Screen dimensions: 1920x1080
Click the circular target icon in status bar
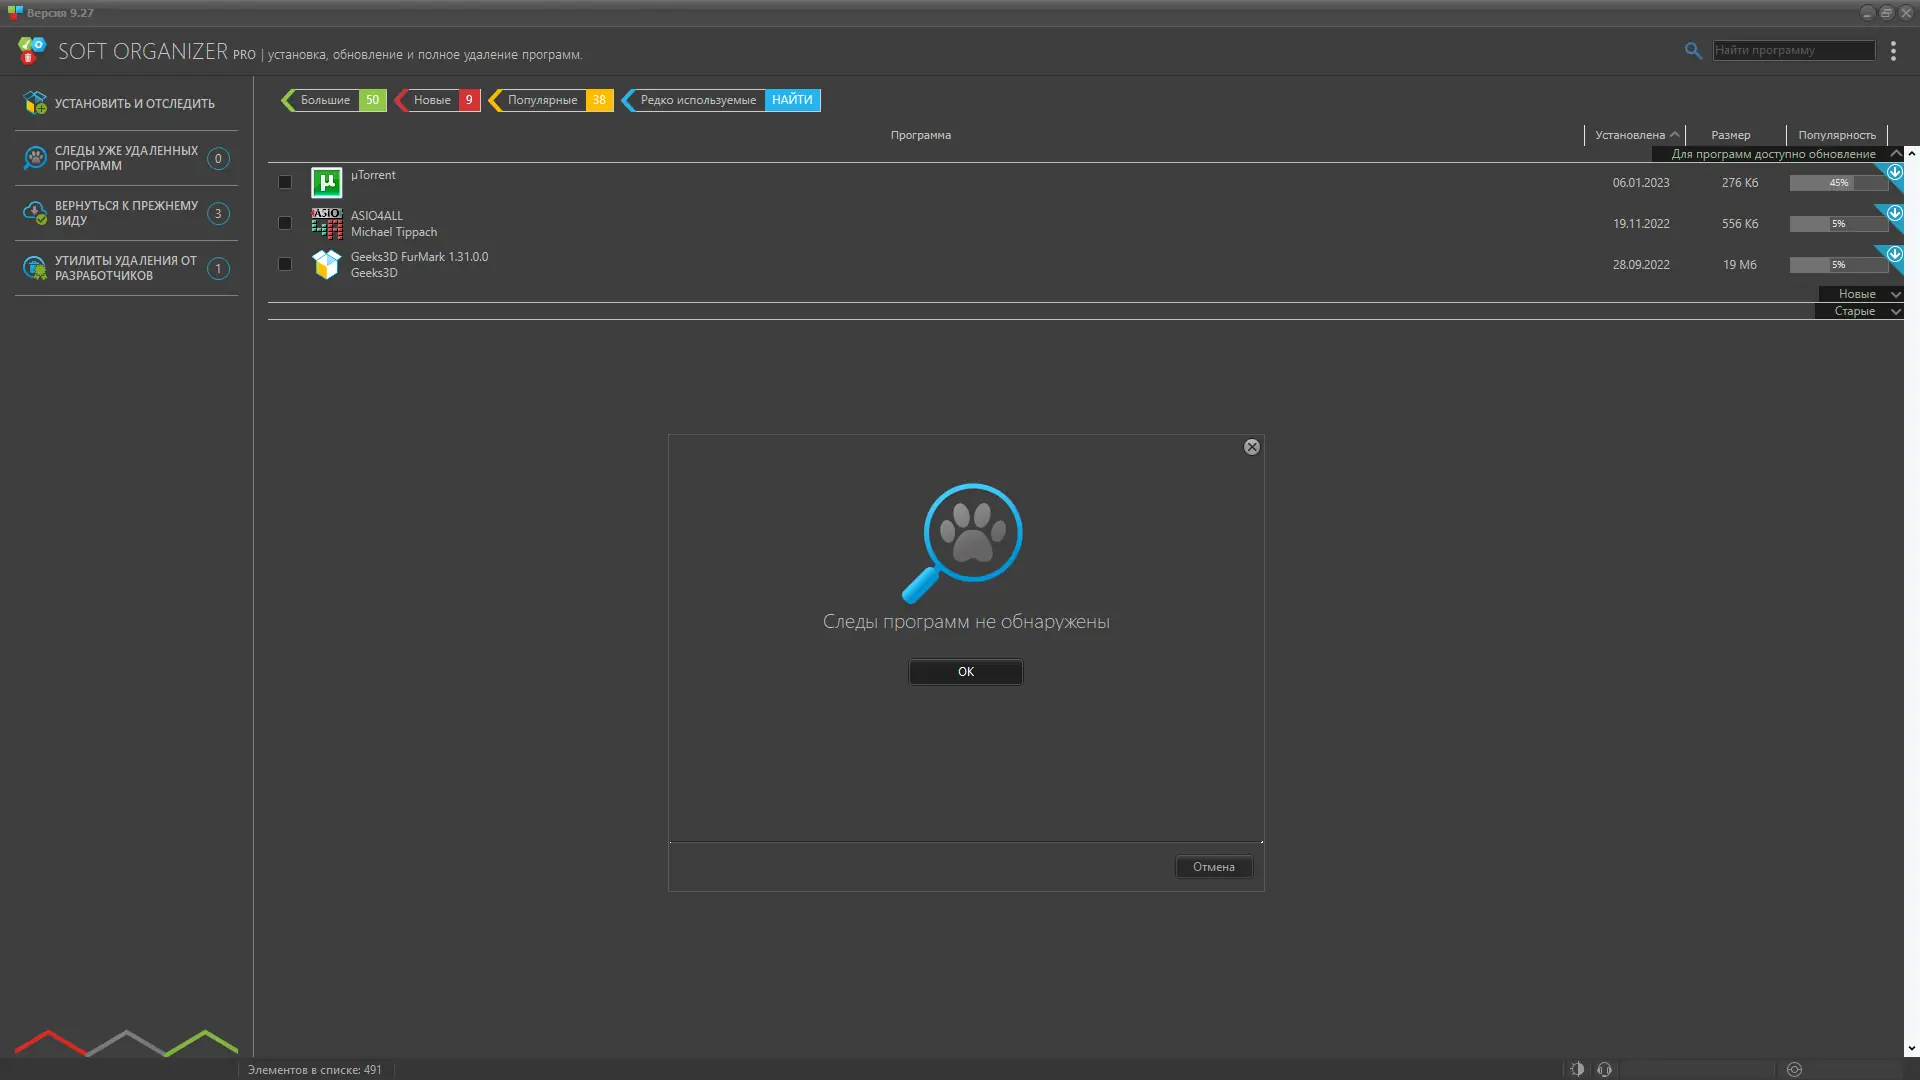pos(1794,1069)
